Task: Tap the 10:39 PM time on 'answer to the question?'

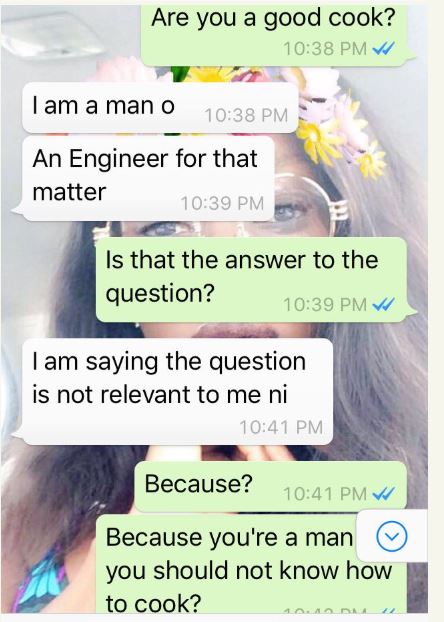Action: (325, 305)
